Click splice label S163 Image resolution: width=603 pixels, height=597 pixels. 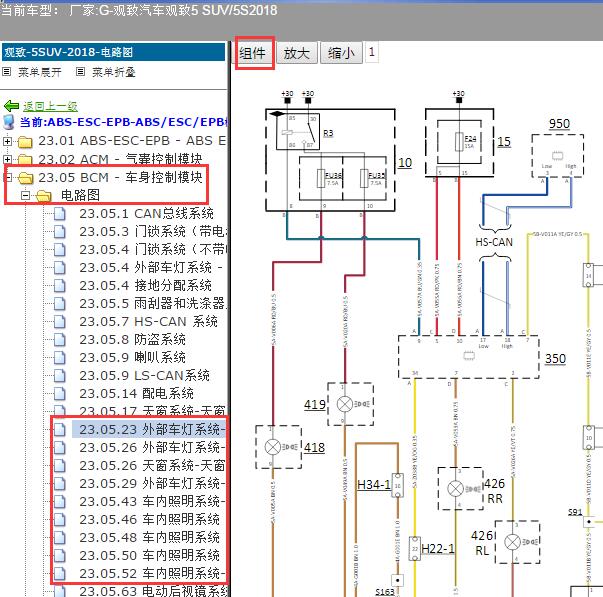(385, 592)
